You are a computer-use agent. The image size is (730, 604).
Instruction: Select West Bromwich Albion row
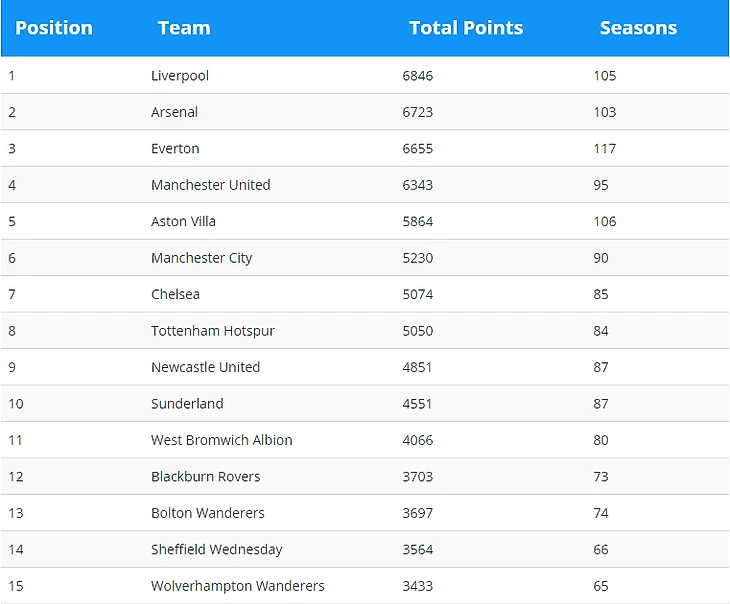[x=222, y=440]
